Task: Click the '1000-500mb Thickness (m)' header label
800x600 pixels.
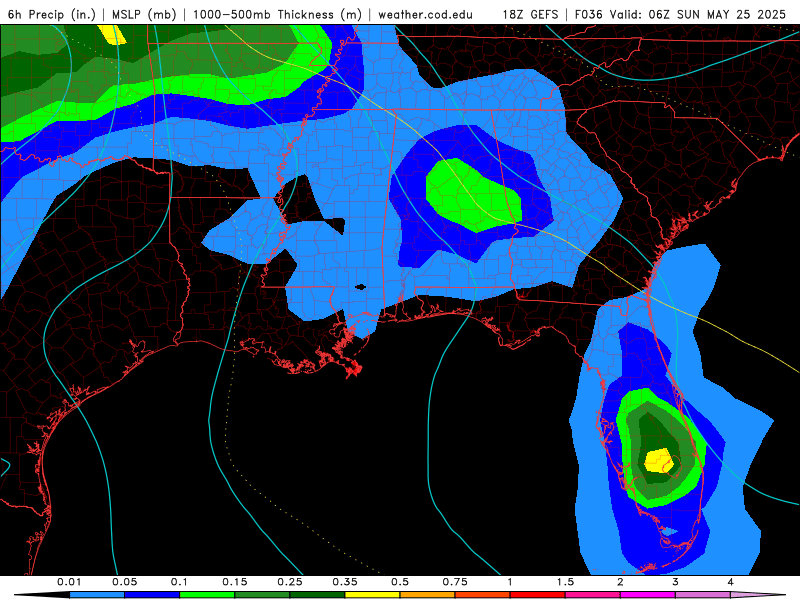Action: (277, 14)
